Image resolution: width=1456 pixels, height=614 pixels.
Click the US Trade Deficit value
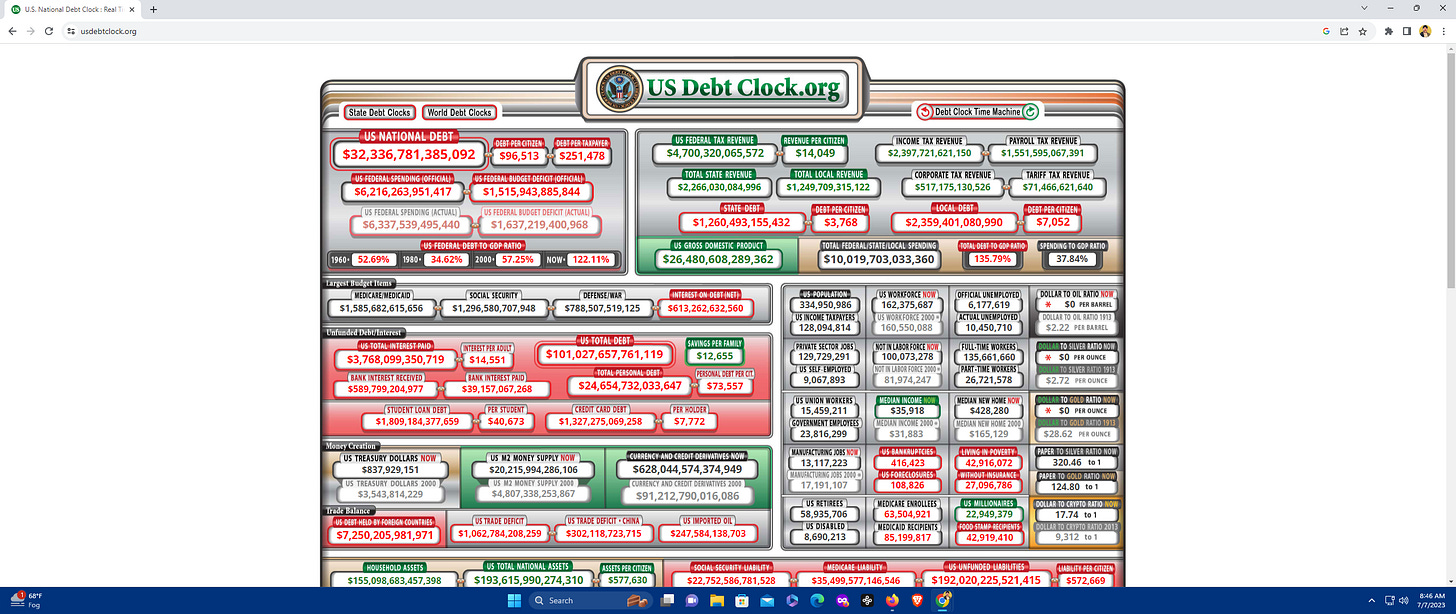tap(500, 535)
